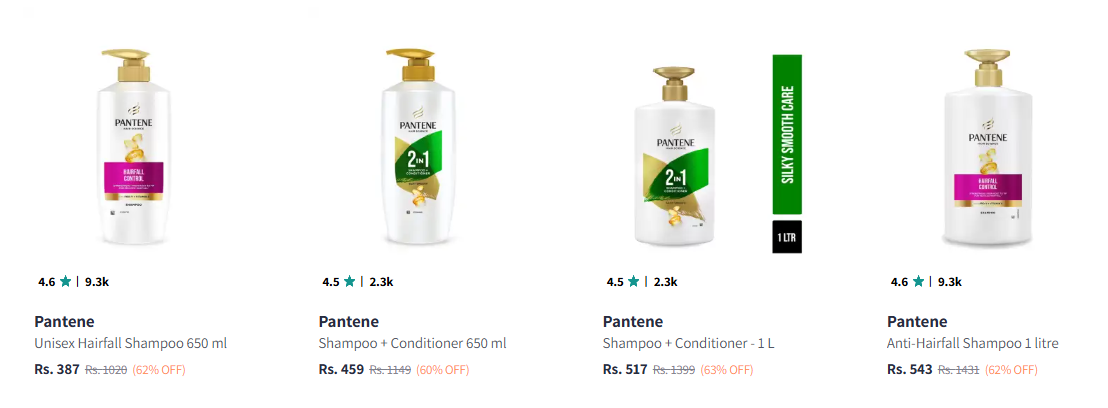Click the '(60% OFF)' discount label
Viewport: 1108px width, 408px height.
(442, 370)
